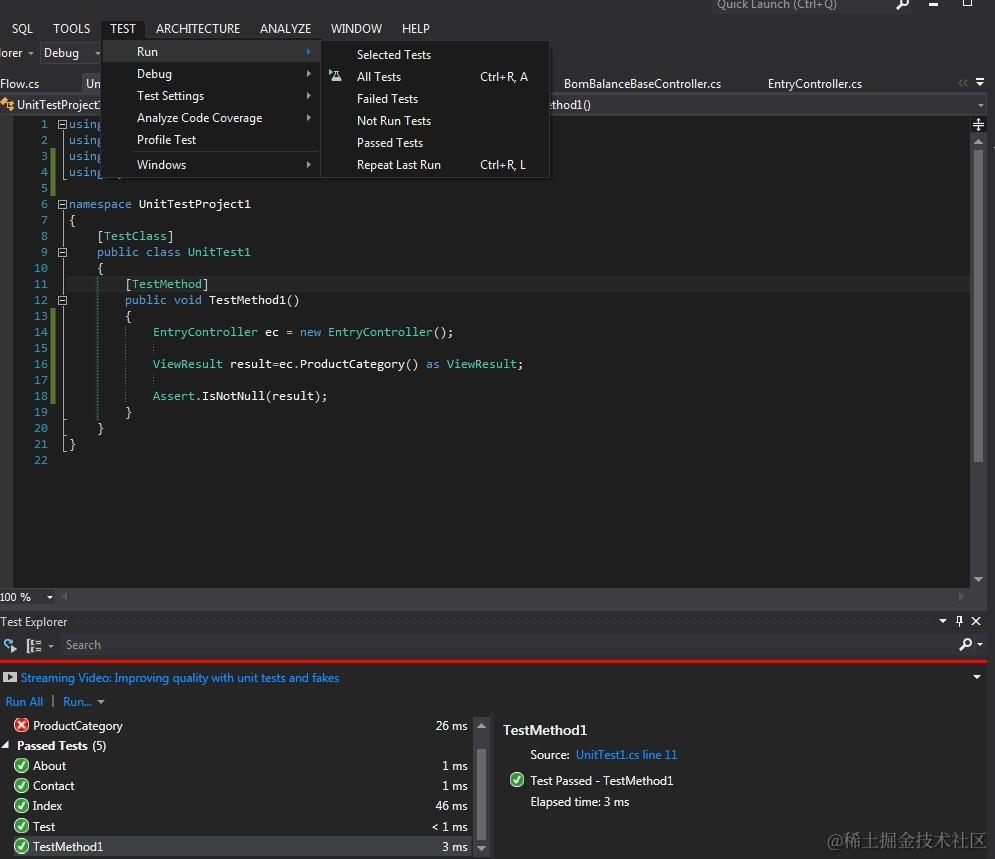Screen dimensions: 995x859
Task: Open the ANALYZE menu
Action: coord(286,29)
